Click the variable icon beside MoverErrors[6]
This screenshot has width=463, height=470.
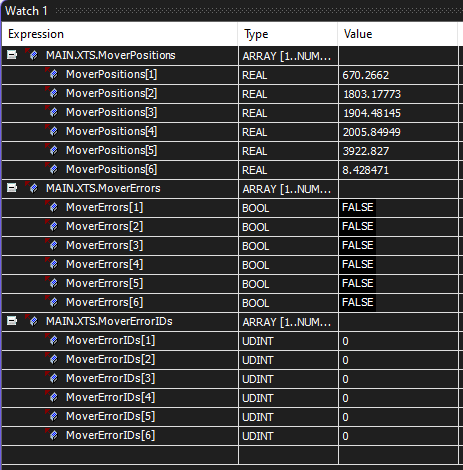click(x=52, y=302)
